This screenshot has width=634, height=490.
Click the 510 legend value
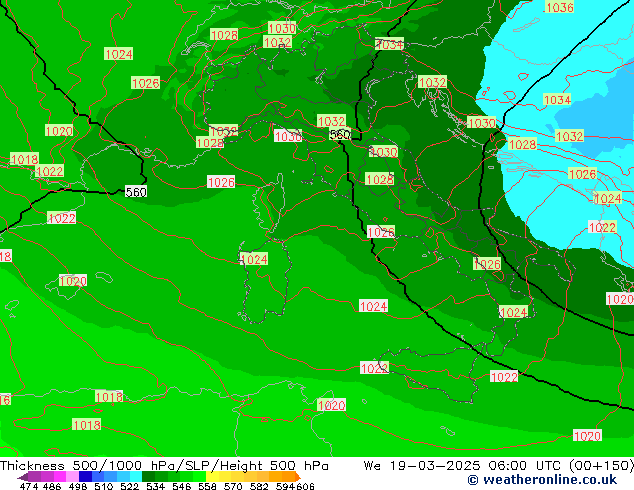click(102, 486)
